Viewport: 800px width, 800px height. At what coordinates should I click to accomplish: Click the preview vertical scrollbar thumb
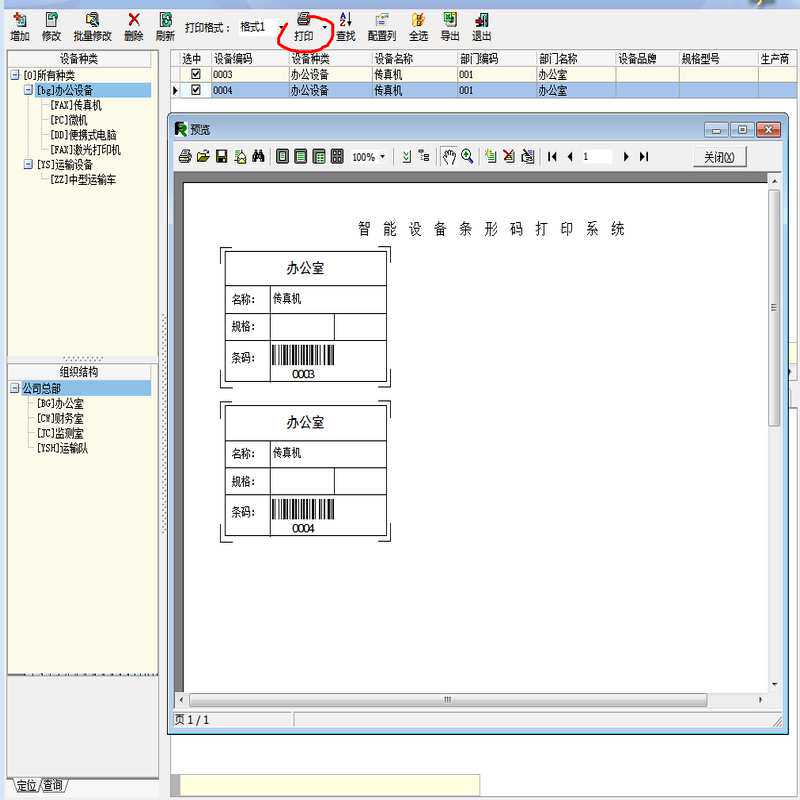coord(774,308)
